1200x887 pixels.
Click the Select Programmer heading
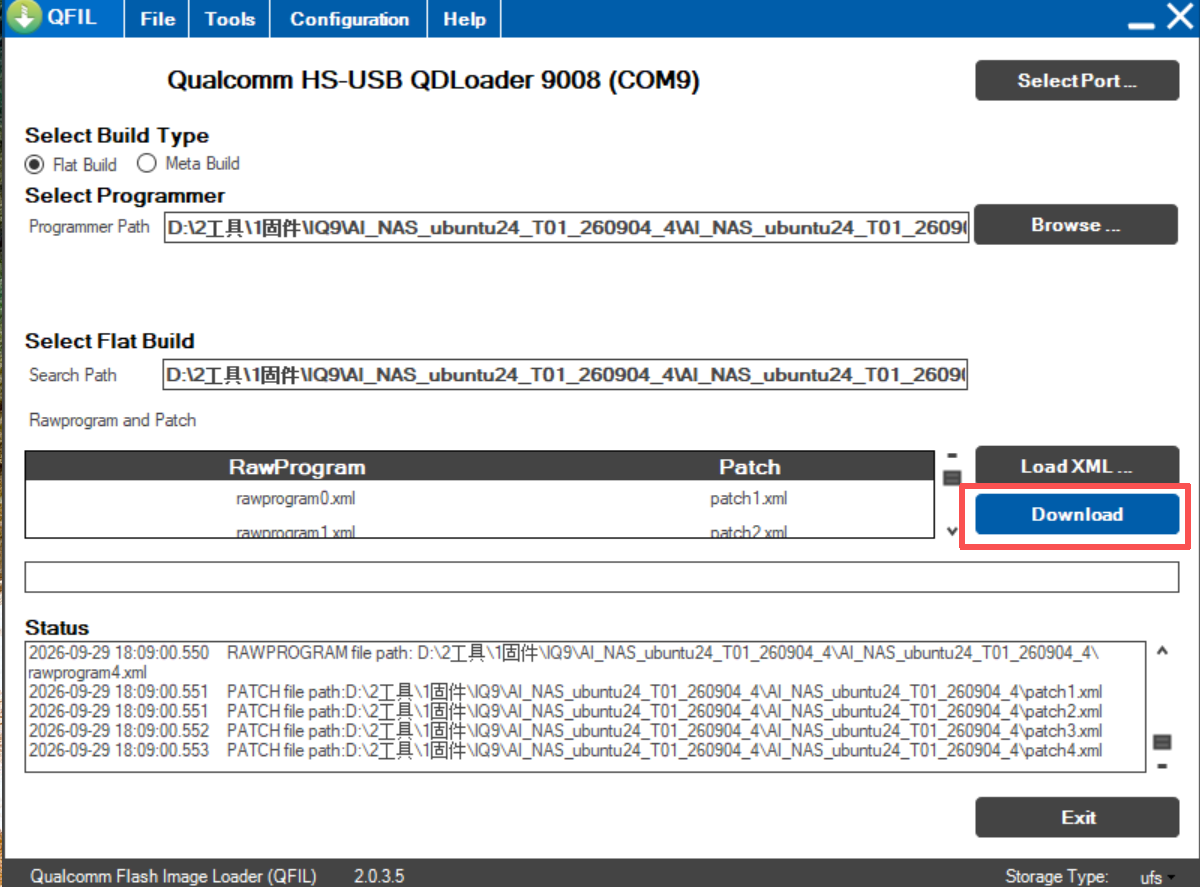tap(125, 196)
